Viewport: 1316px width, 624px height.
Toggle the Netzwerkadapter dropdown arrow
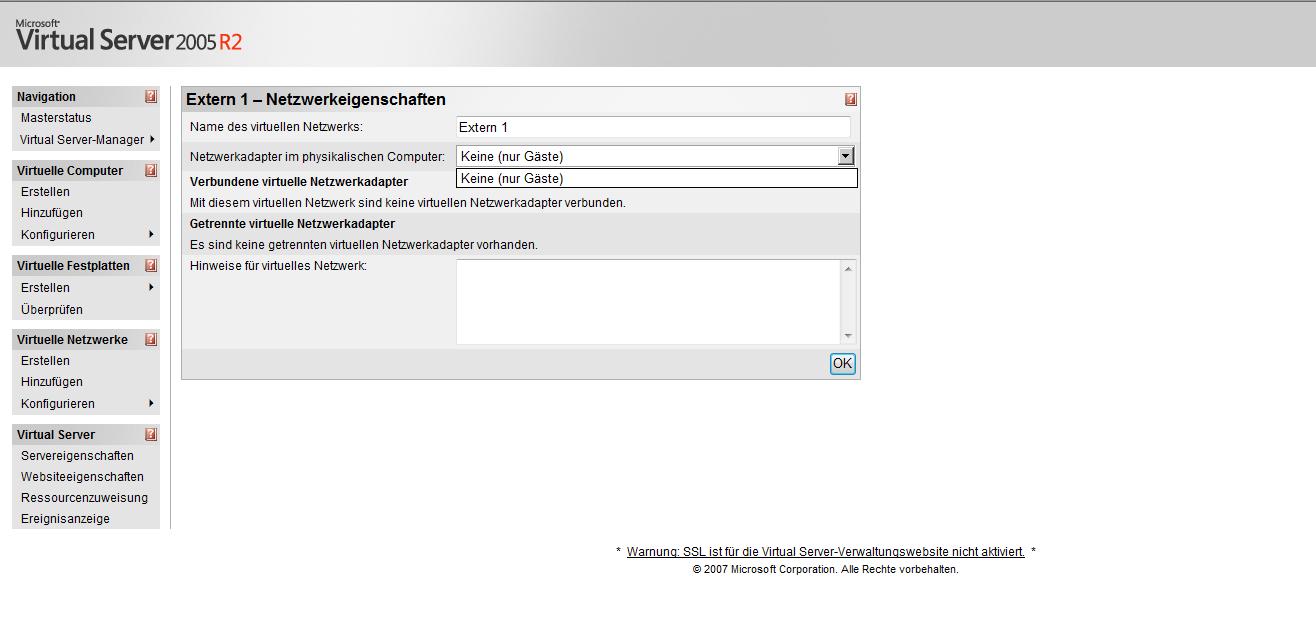[846, 156]
